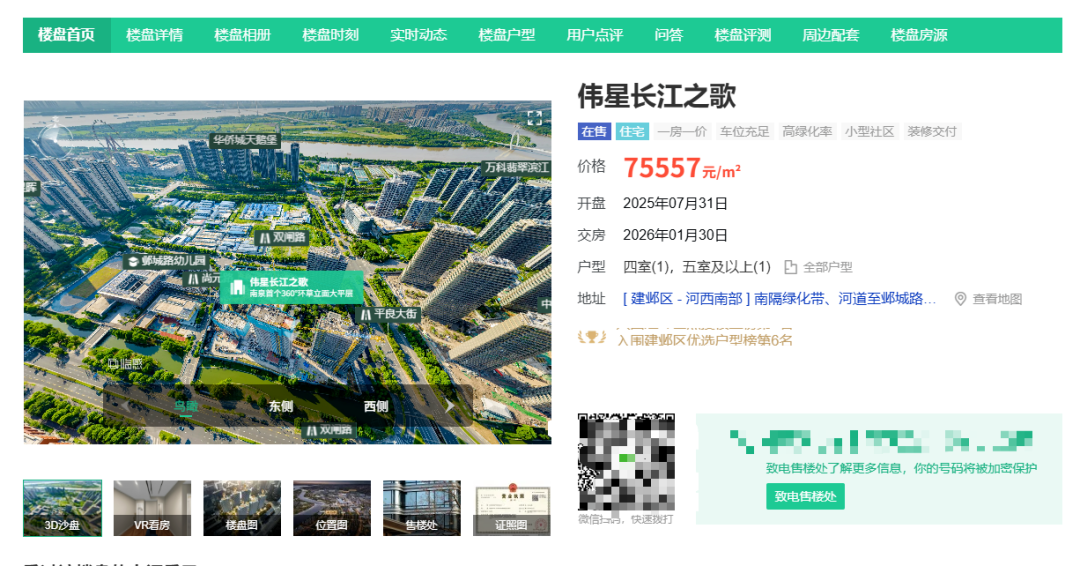
Task: Open the 楼盘相册 tab
Action: [x=242, y=35]
